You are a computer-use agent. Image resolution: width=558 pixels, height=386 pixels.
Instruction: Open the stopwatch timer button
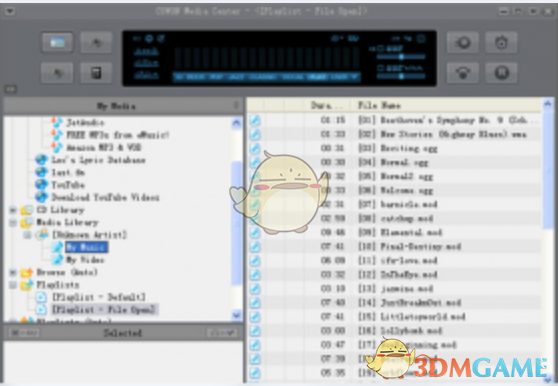[x=501, y=43]
